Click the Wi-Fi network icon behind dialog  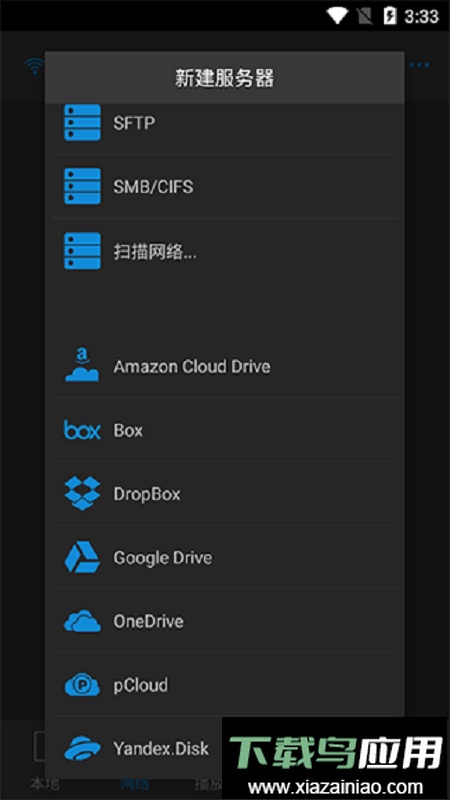35,65
